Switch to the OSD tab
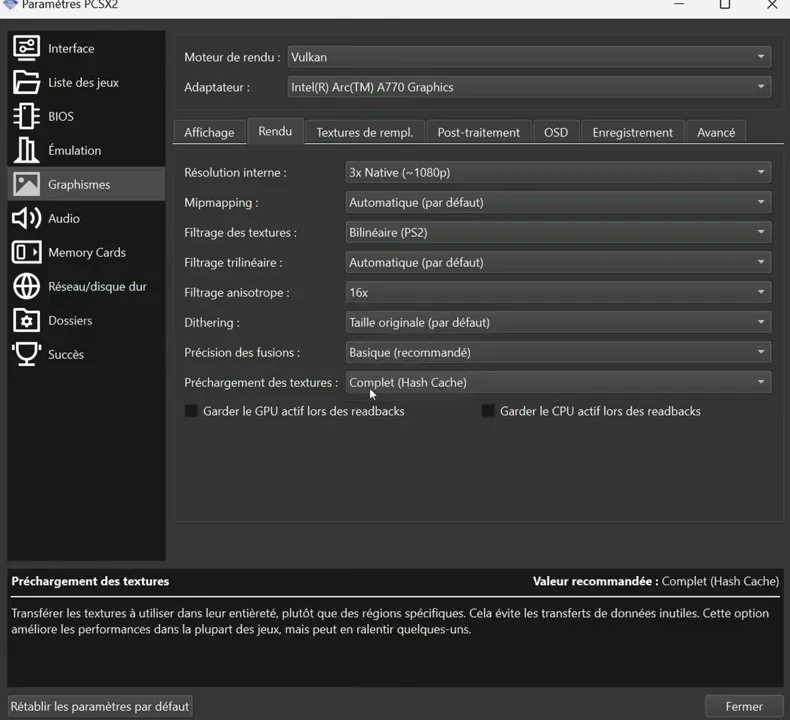The width and height of the screenshot is (790, 720). 556,132
